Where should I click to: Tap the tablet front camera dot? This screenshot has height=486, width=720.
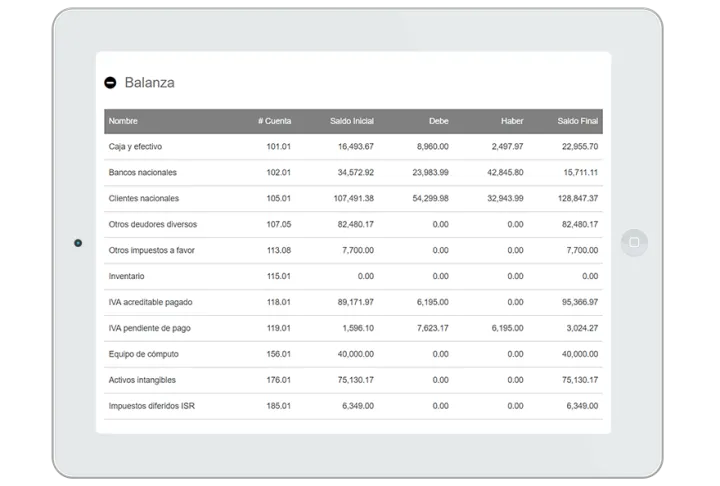(78, 242)
